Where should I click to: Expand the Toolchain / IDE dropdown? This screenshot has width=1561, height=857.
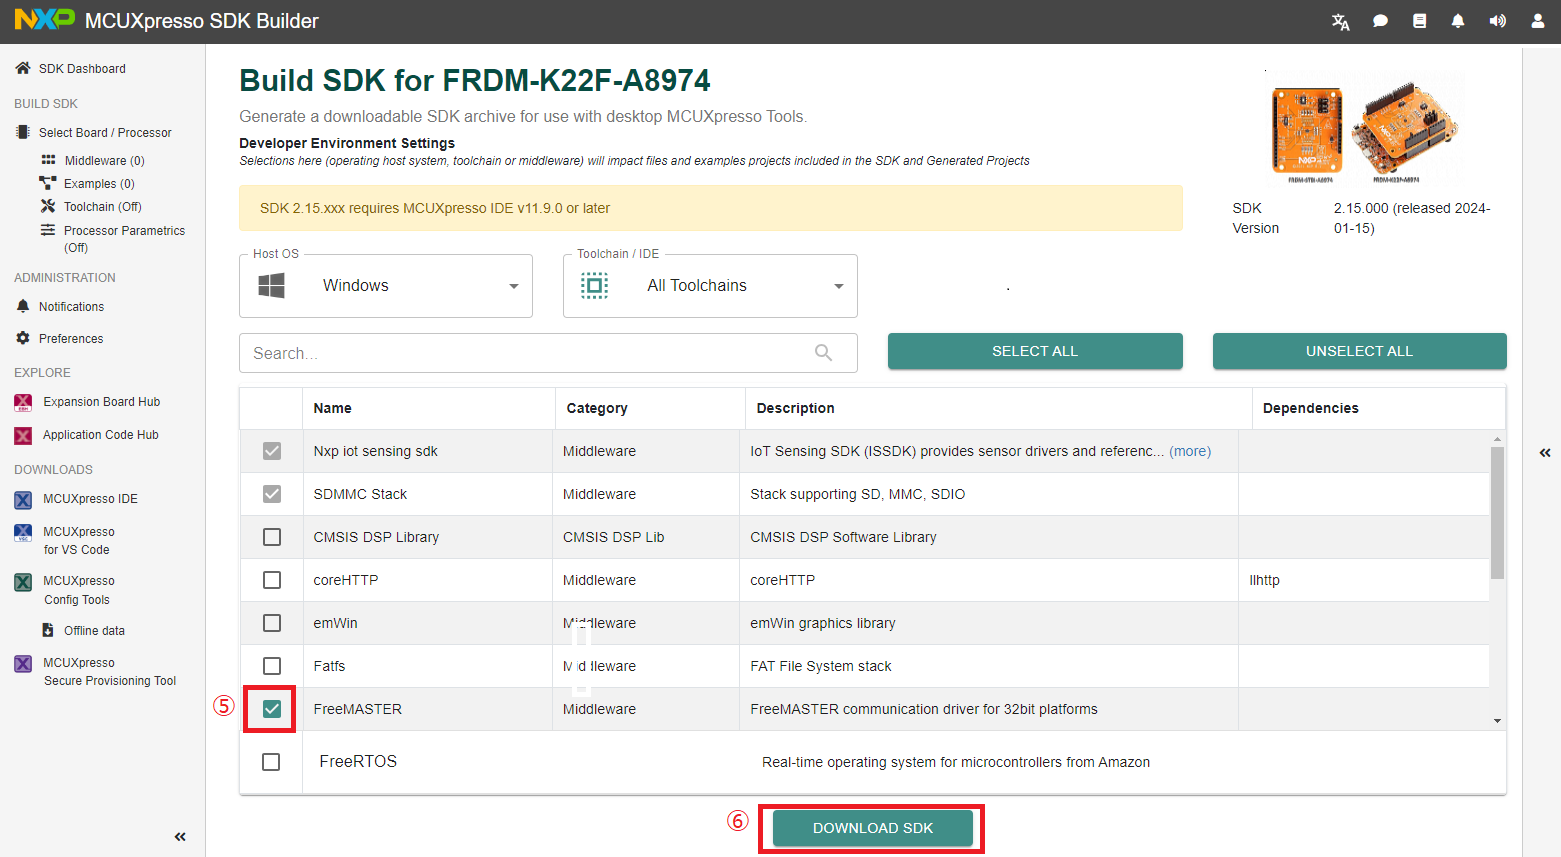coord(710,286)
